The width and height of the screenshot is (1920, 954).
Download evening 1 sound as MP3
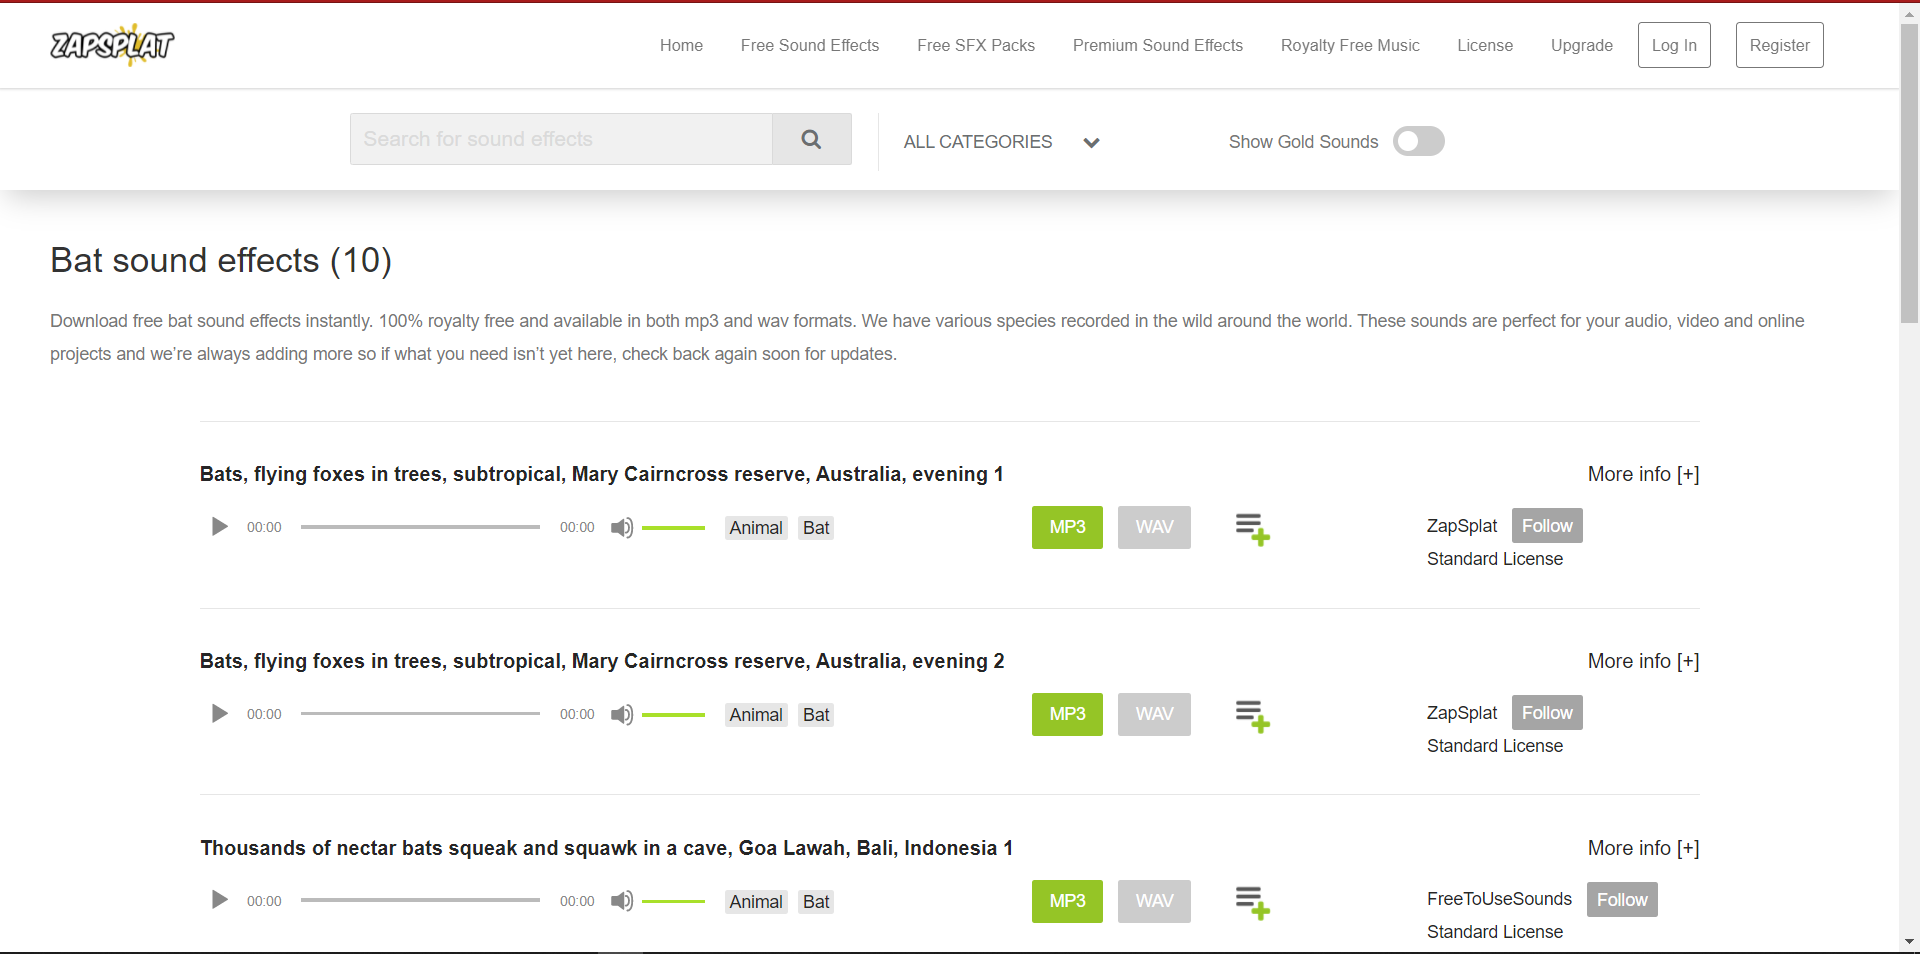(1067, 527)
